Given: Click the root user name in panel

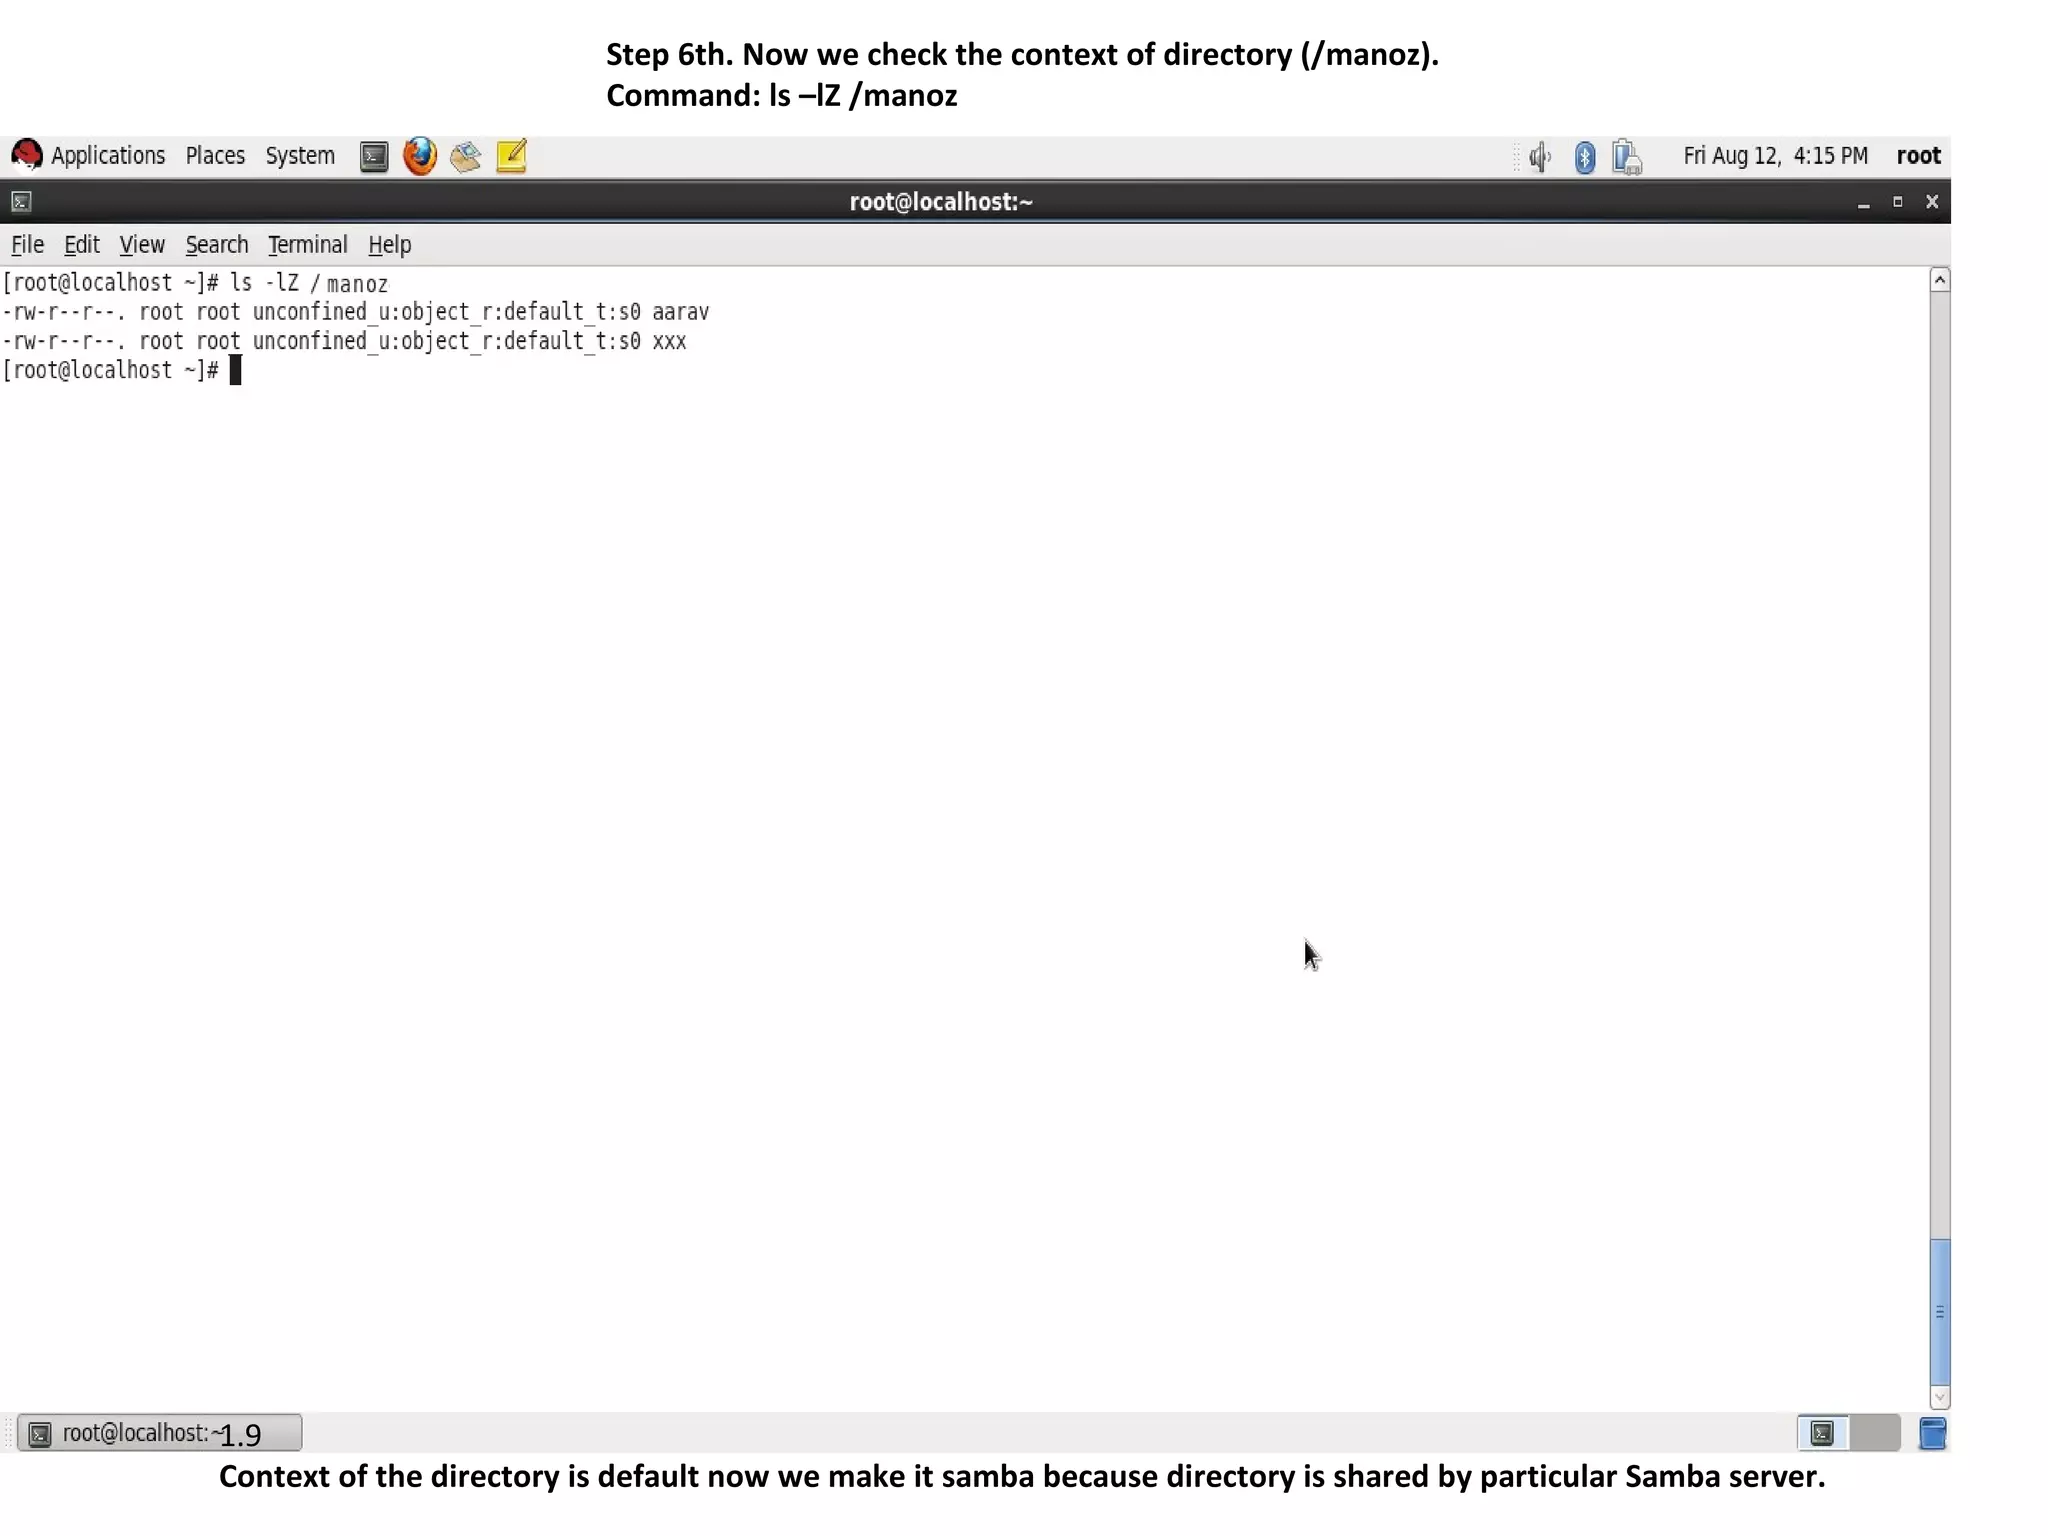Looking at the screenshot, I should coord(1918,156).
